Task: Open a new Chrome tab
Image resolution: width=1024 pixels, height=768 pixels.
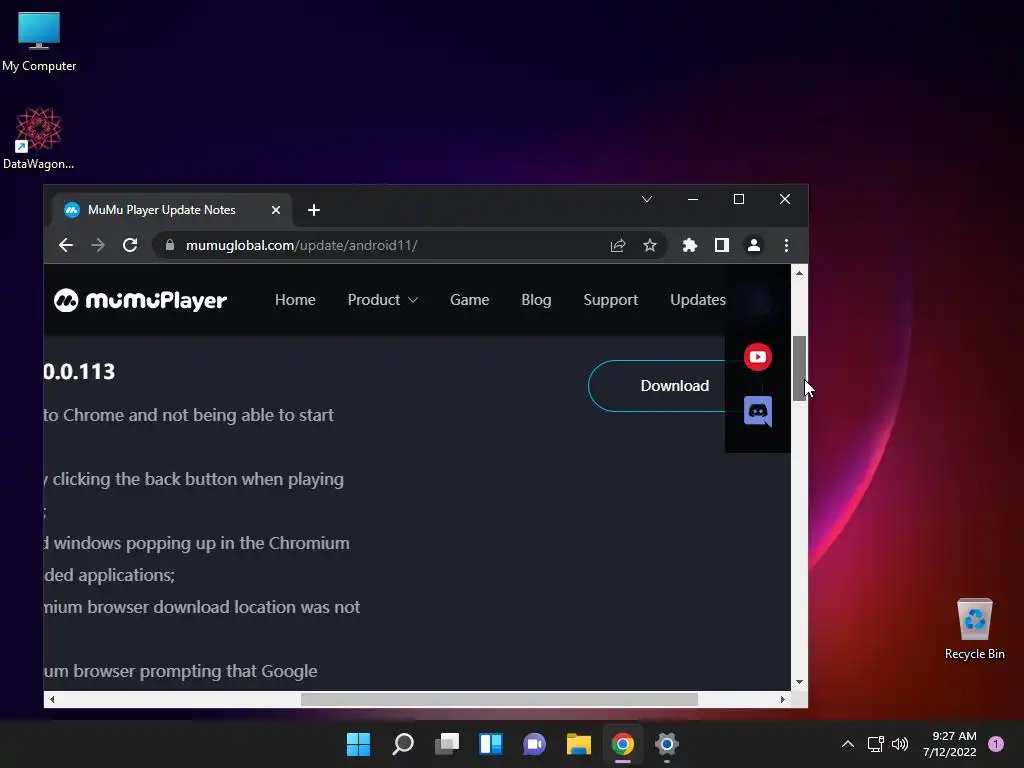Action: [x=314, y=210]
